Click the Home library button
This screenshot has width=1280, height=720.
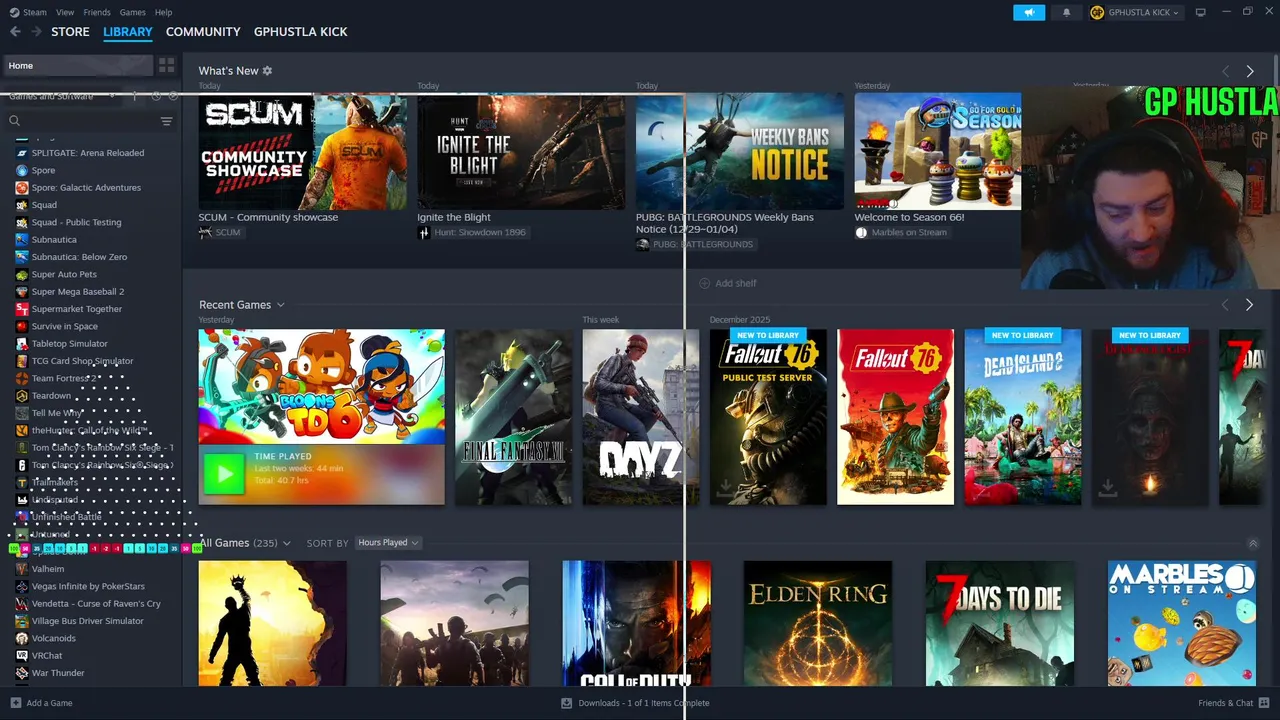pyautogui.click(x=77, y=65)
